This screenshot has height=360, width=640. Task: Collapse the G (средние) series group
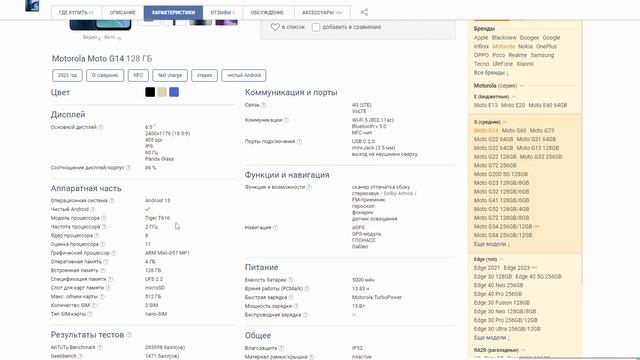click(504, 122)
